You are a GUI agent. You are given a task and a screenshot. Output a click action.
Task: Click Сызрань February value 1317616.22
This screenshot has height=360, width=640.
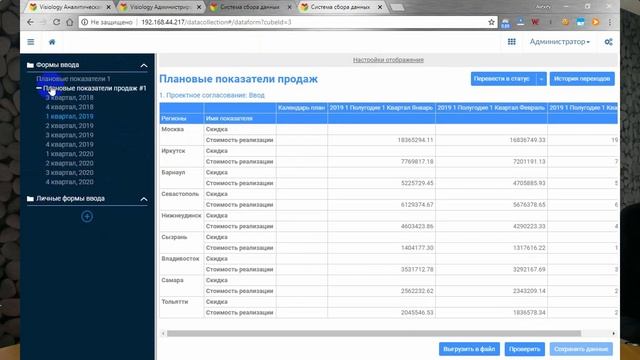coord(491,248)
